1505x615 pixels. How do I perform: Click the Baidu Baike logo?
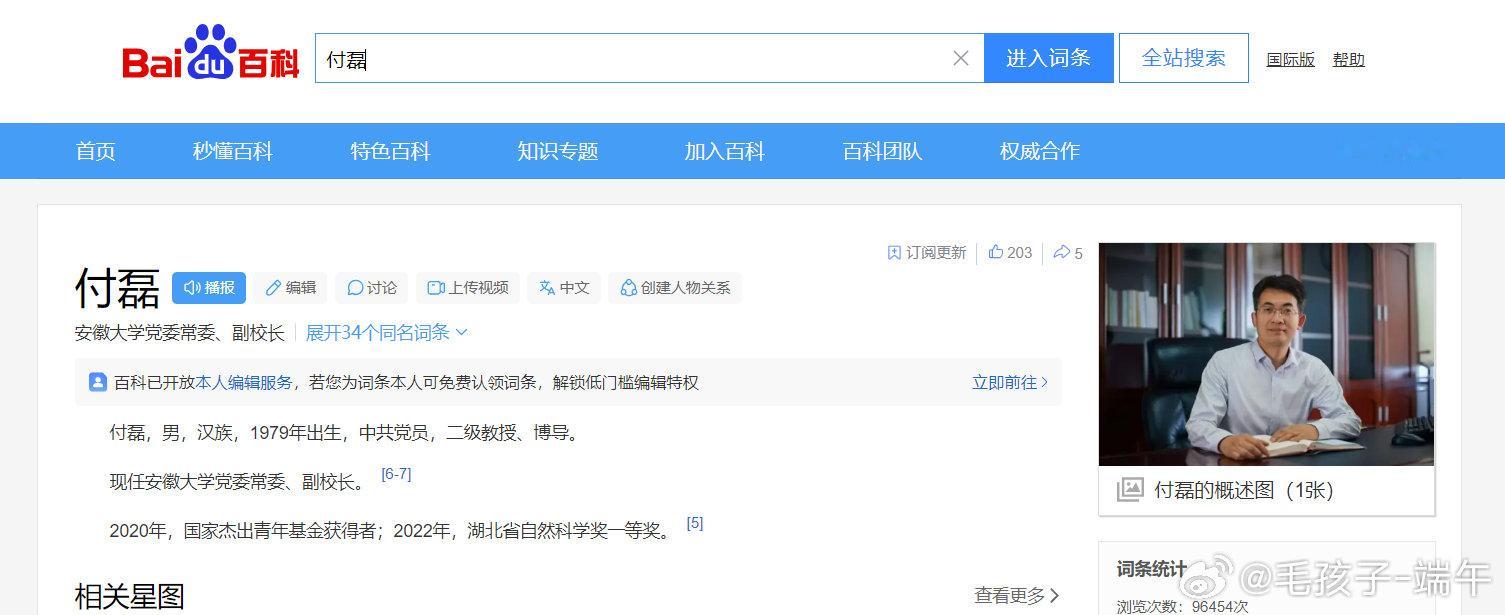(211, 53)
